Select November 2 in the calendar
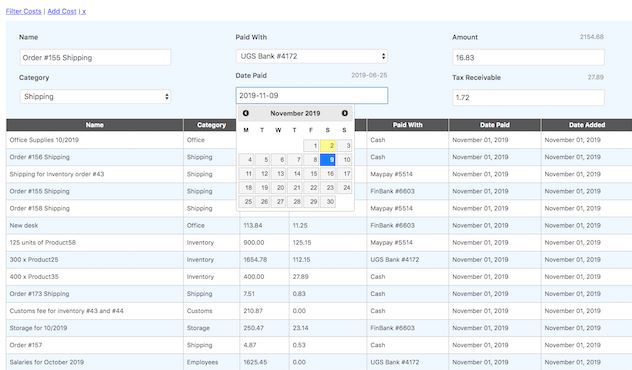This screenshot has height=370, width=632. [x=328, y=146]
